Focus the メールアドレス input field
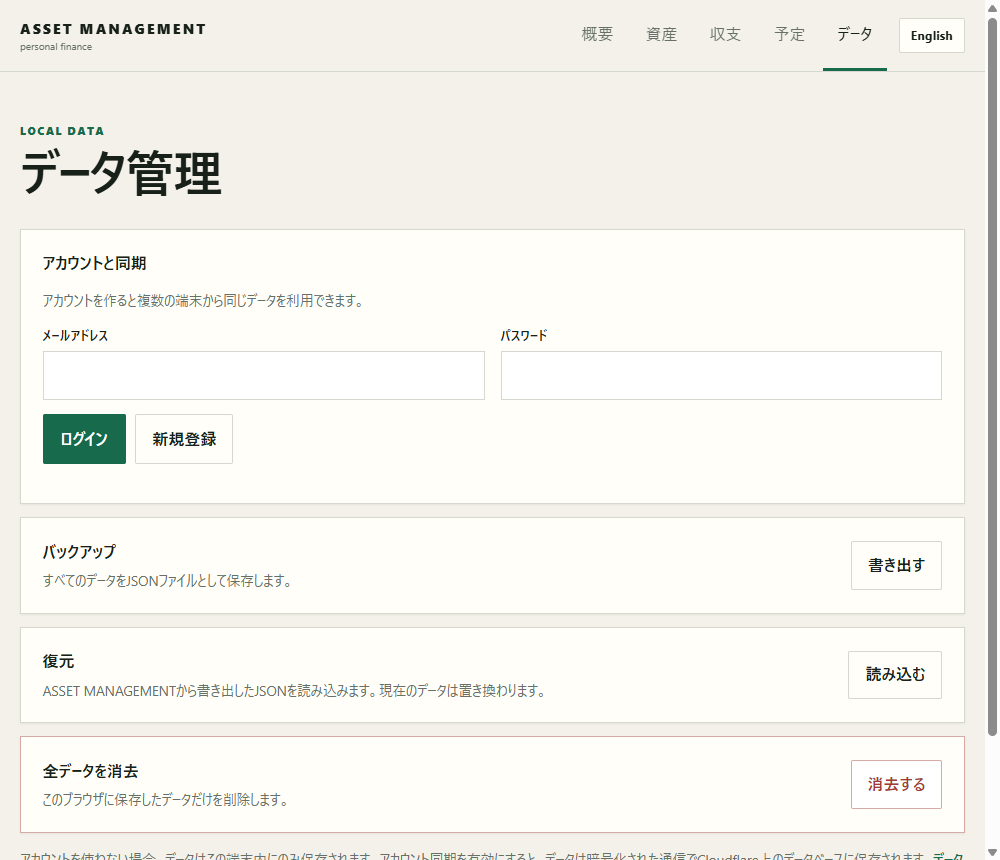The height and width of the screenshot is (860, 1000). coord(263,375)
